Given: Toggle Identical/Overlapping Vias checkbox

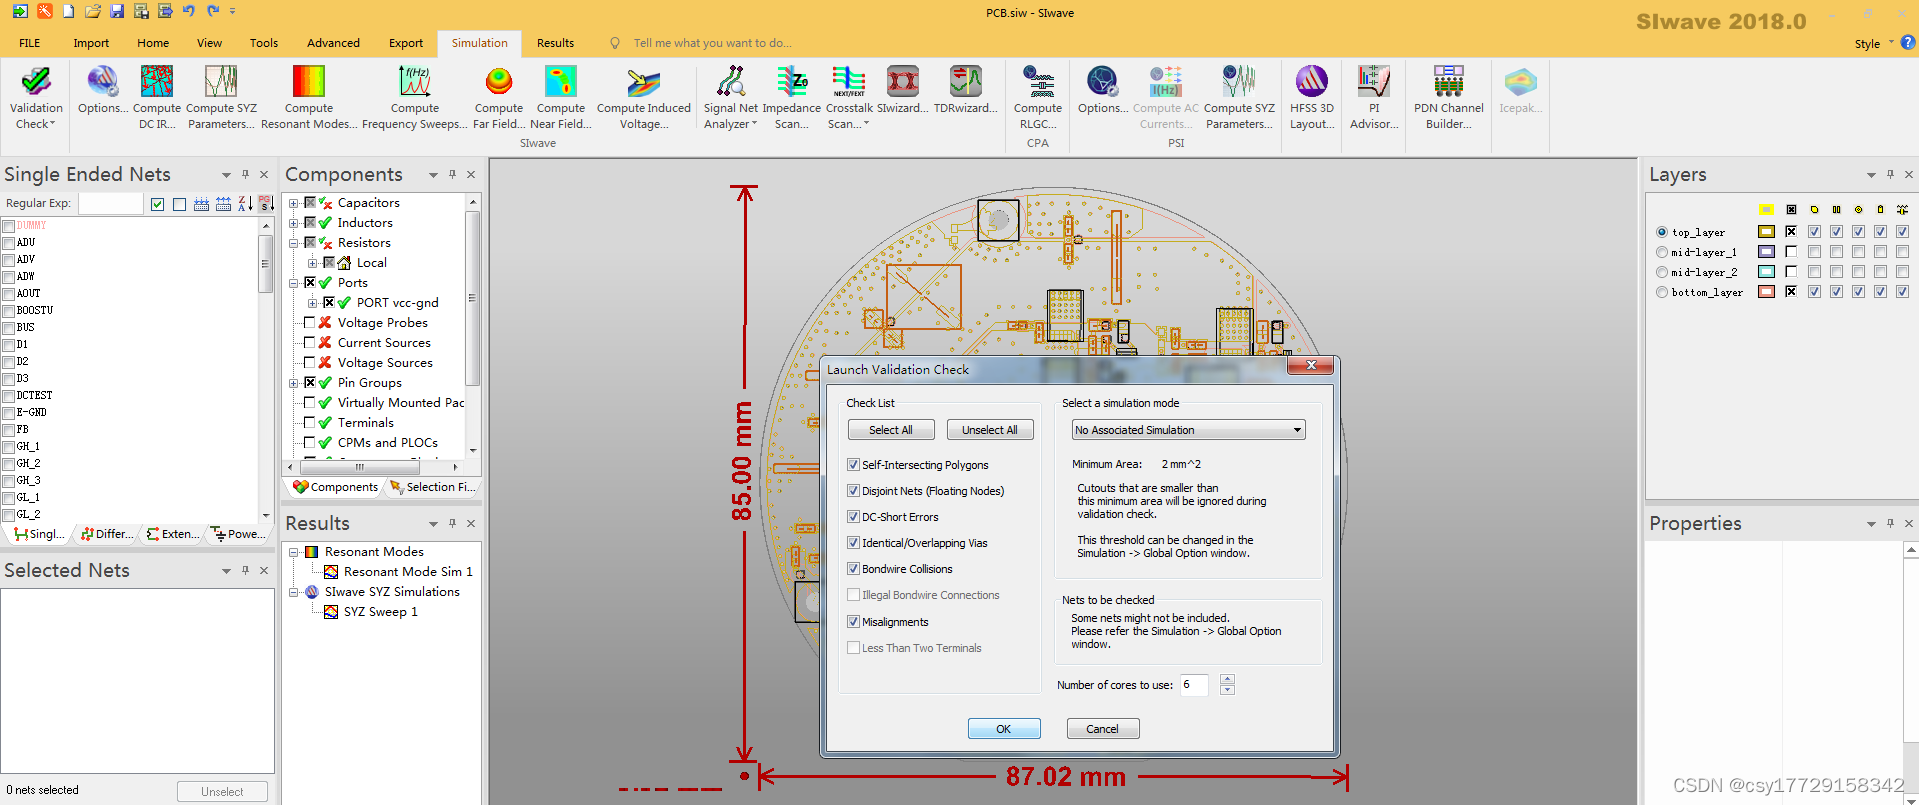Looking at the screenshot, I should click(x=853, y=543).
